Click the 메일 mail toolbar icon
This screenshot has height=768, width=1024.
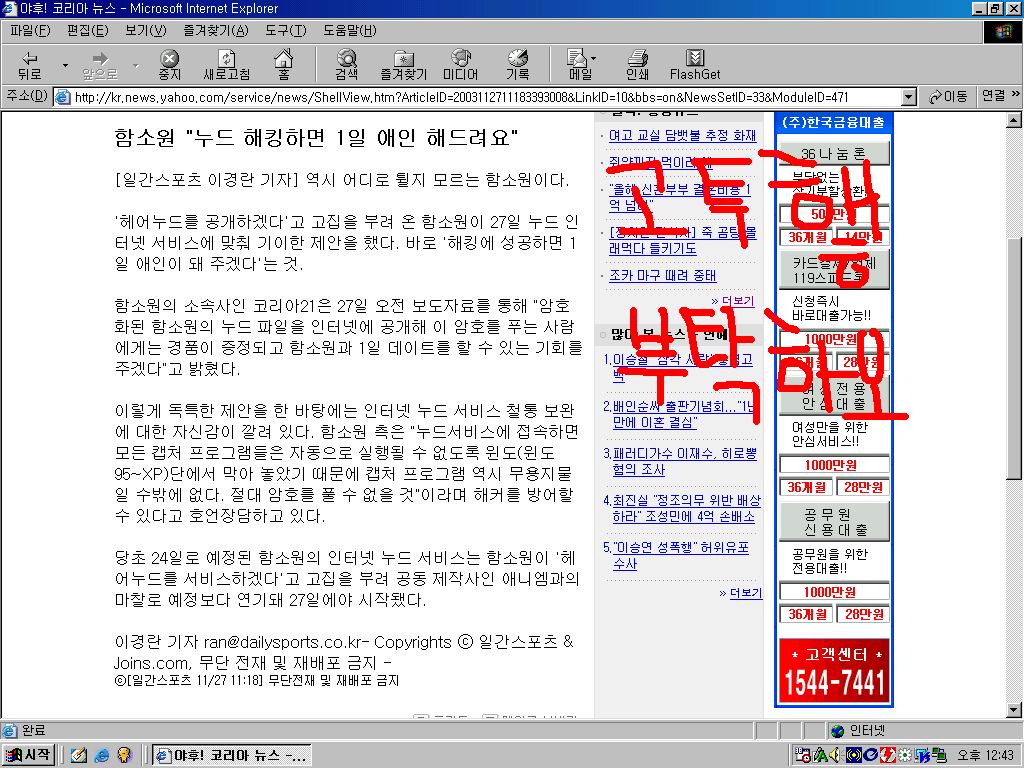pos(577,58)
